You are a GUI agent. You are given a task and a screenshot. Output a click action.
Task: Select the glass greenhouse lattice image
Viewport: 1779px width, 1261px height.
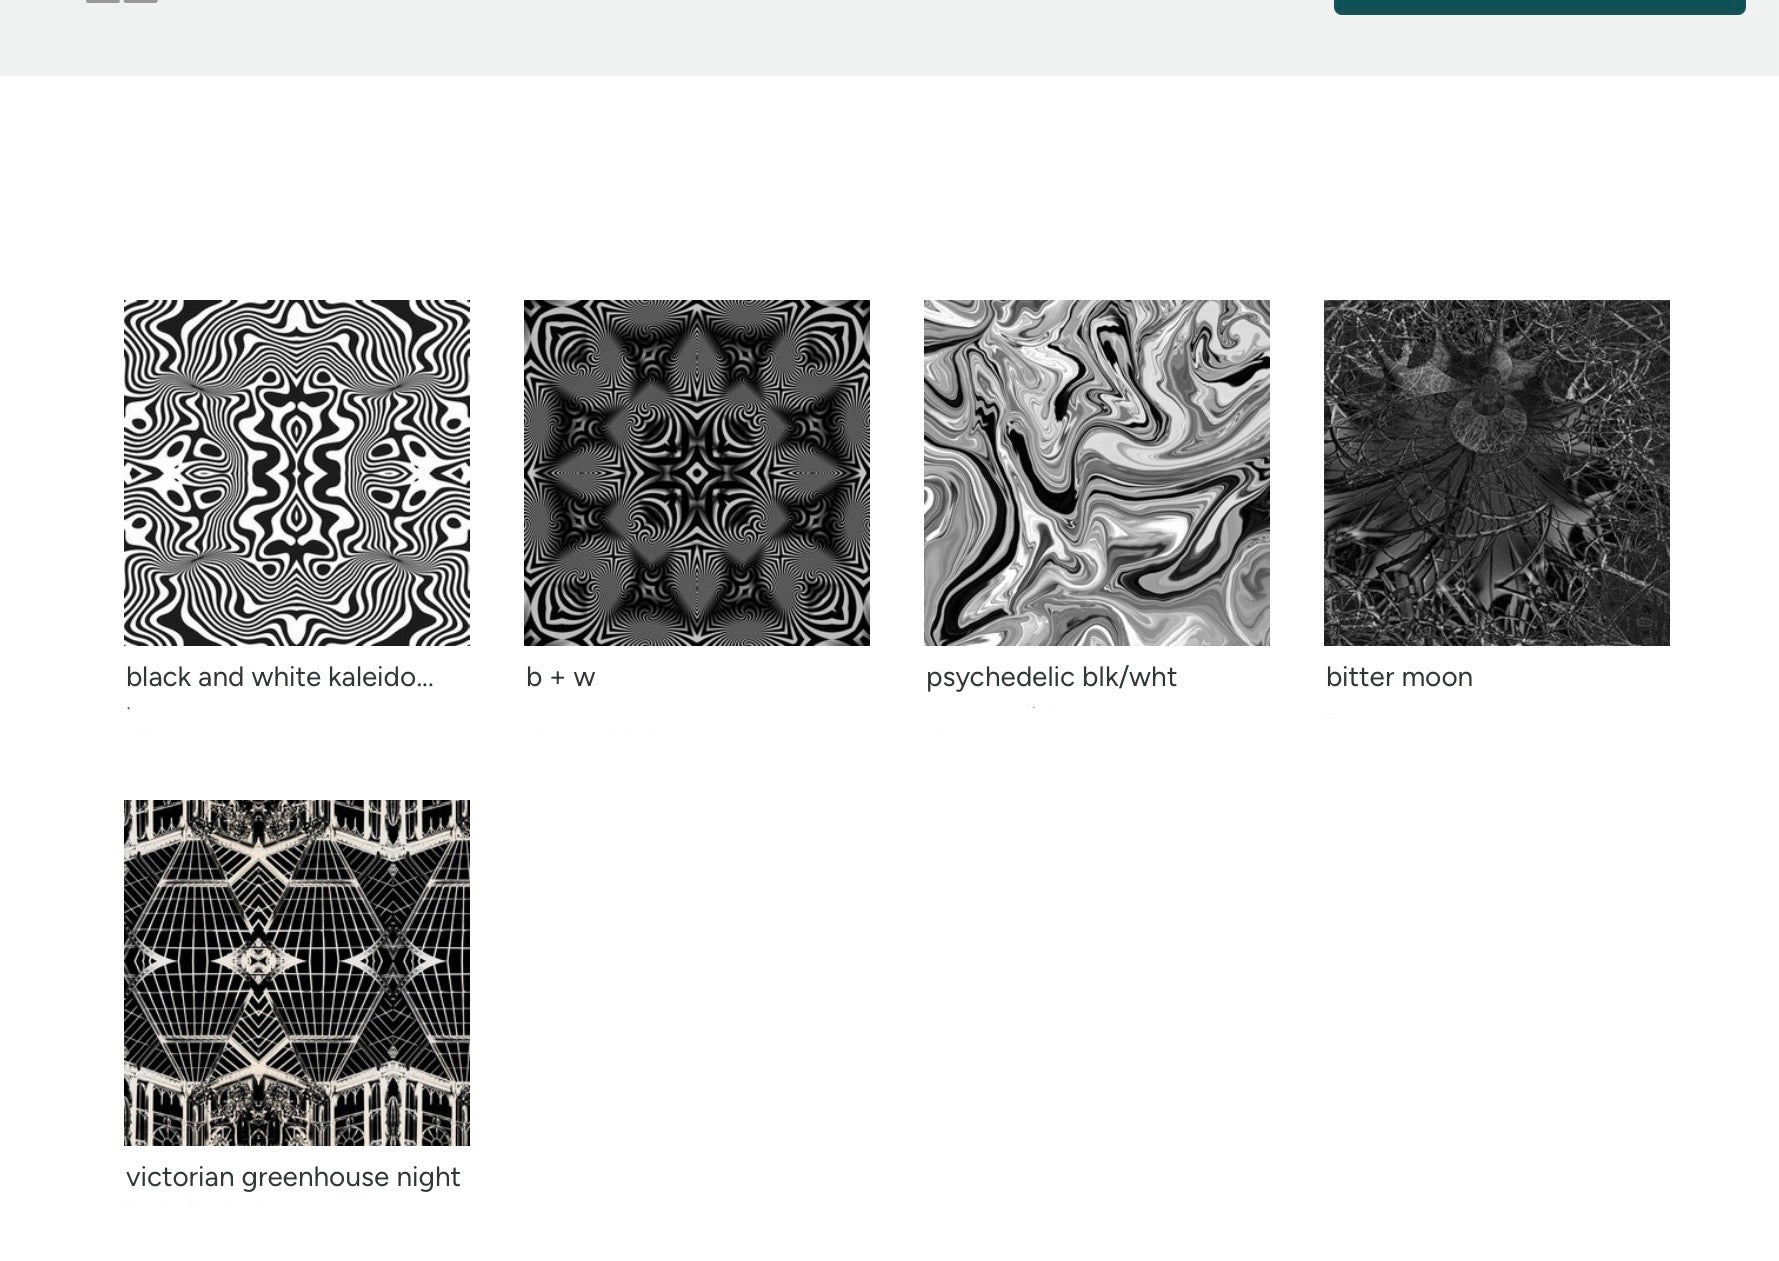pos(297,973)
